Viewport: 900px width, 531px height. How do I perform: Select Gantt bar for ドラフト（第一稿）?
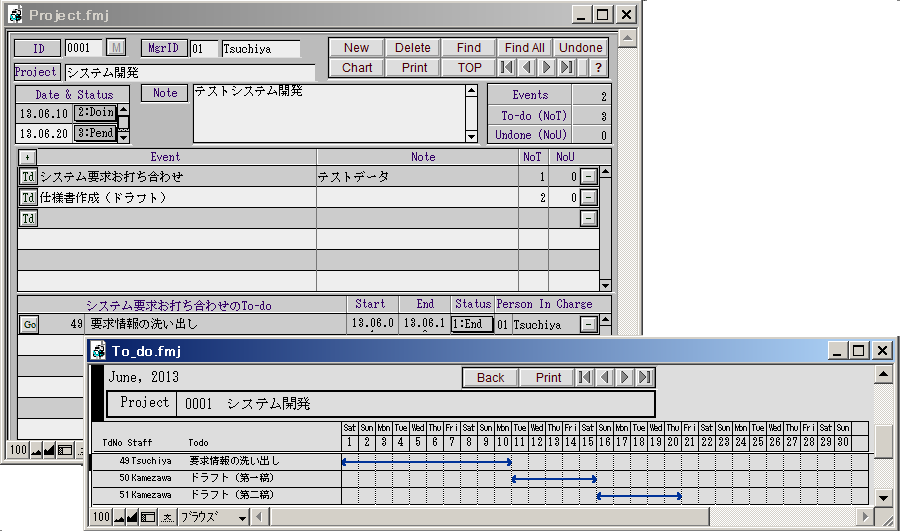tap(554, 479)
